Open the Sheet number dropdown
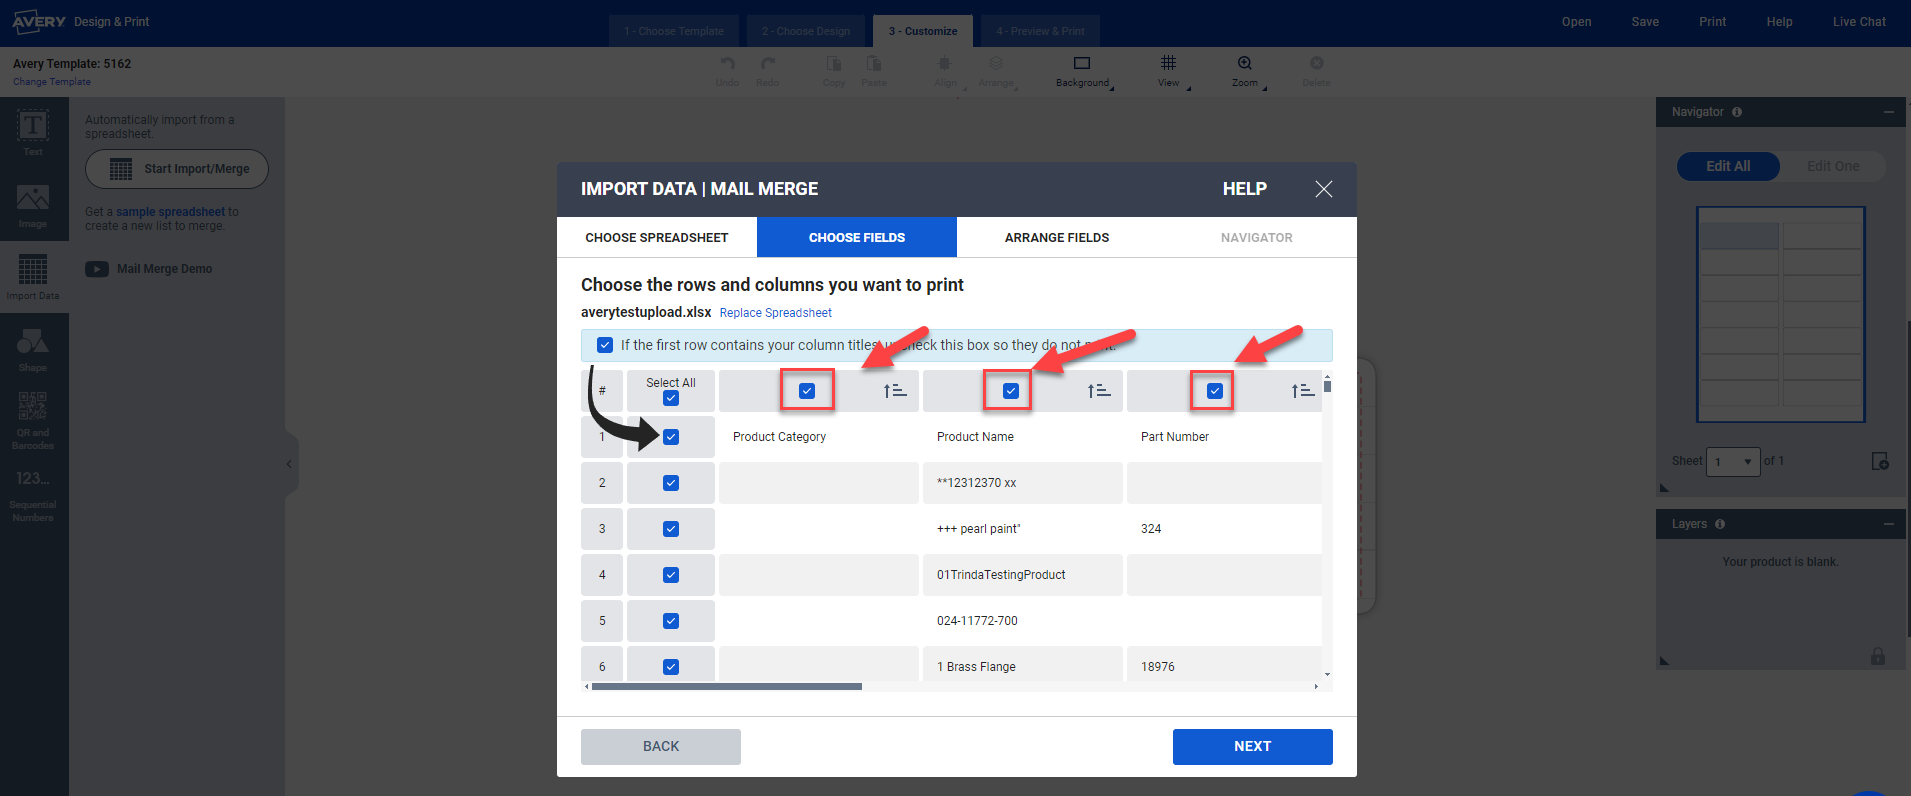1911x796 pixels. (1733, 461)
